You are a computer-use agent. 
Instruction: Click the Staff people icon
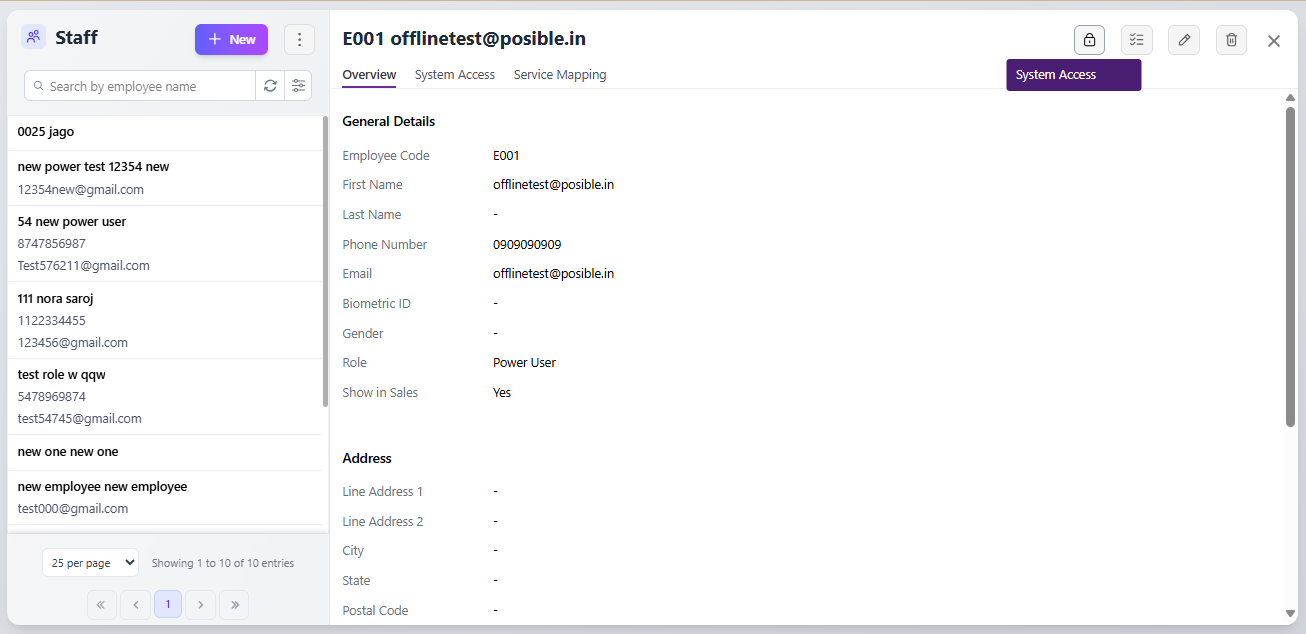coord(34,38)
